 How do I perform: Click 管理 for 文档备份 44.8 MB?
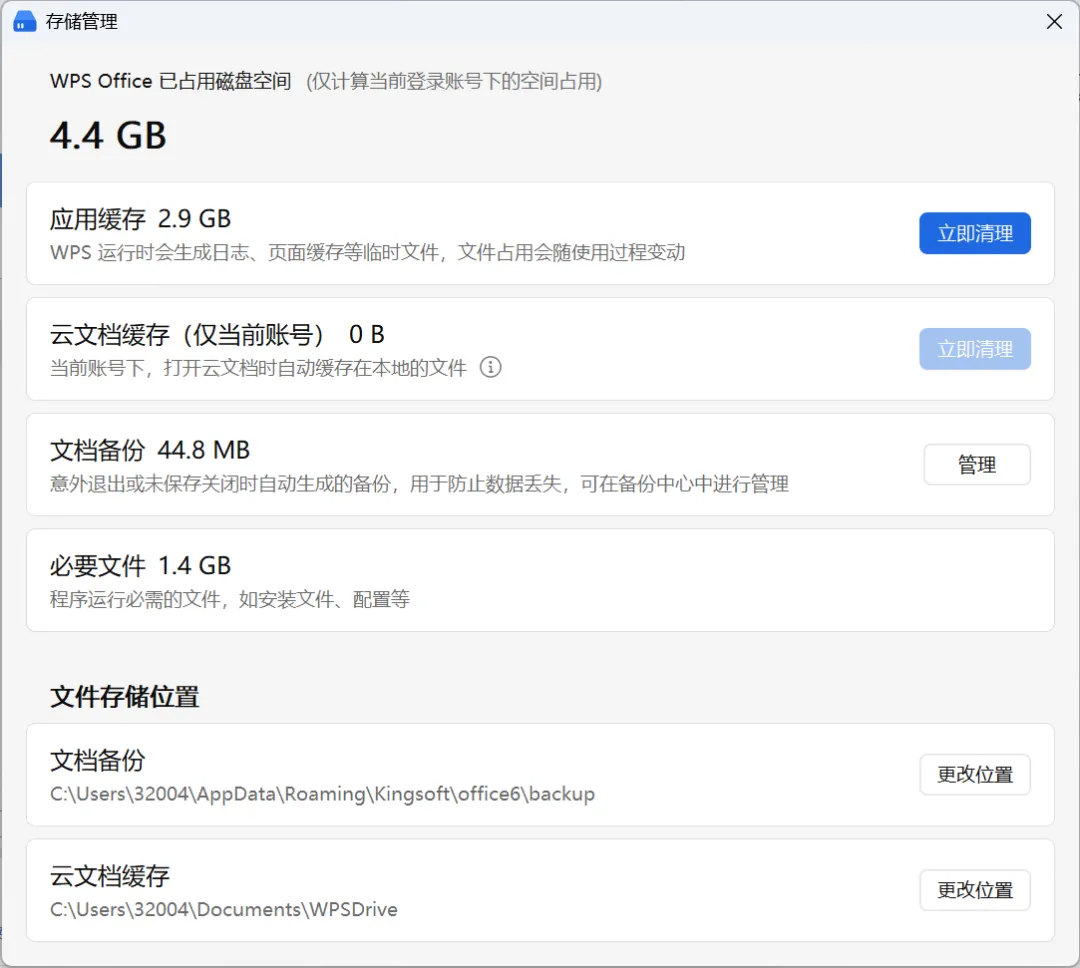tap(977, 465)
